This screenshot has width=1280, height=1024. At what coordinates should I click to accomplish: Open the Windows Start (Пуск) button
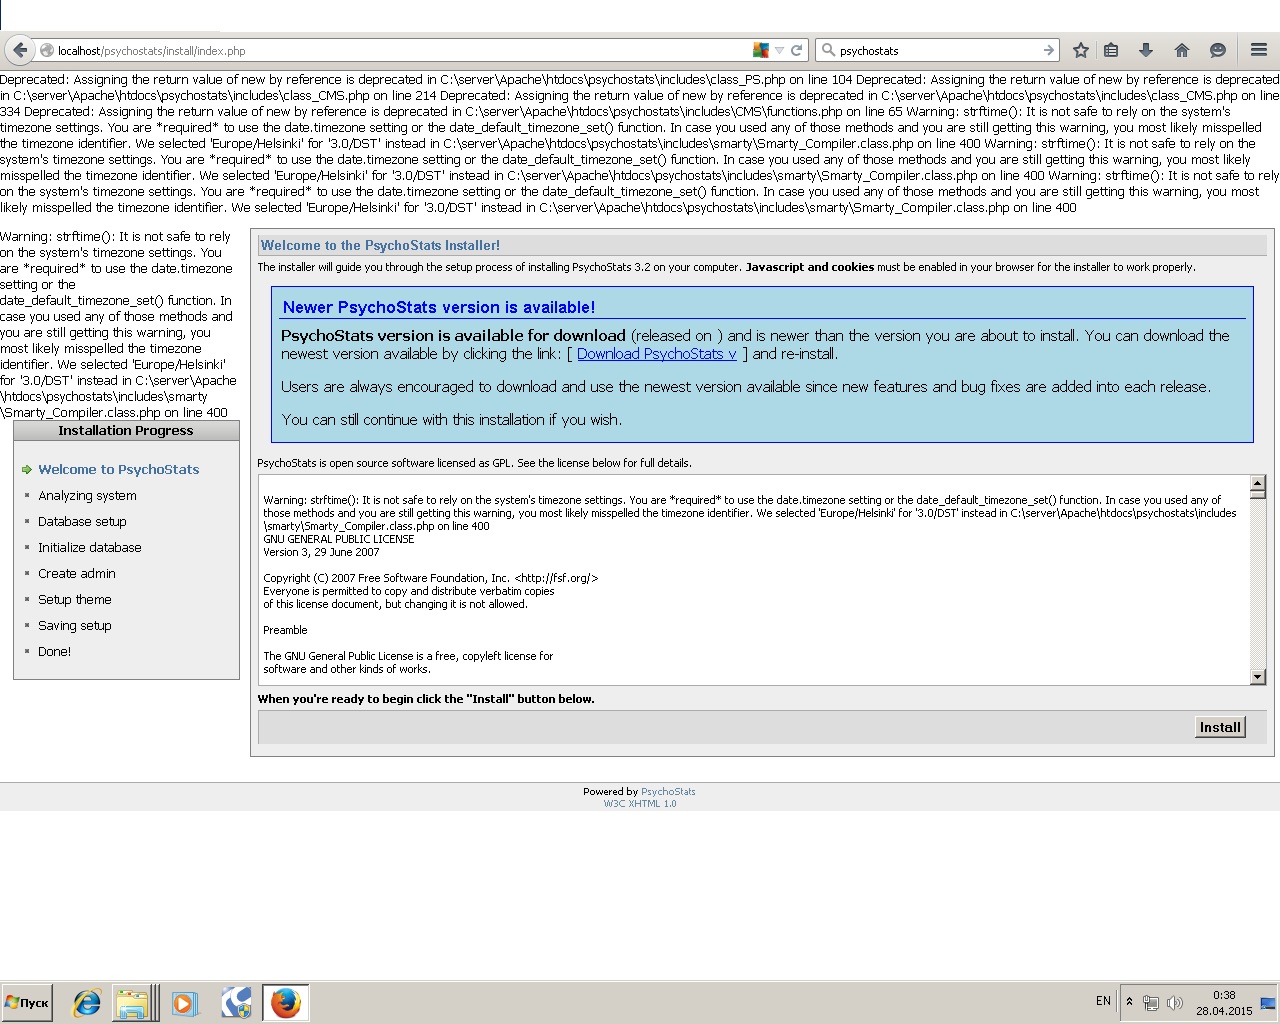(27, 1002)
